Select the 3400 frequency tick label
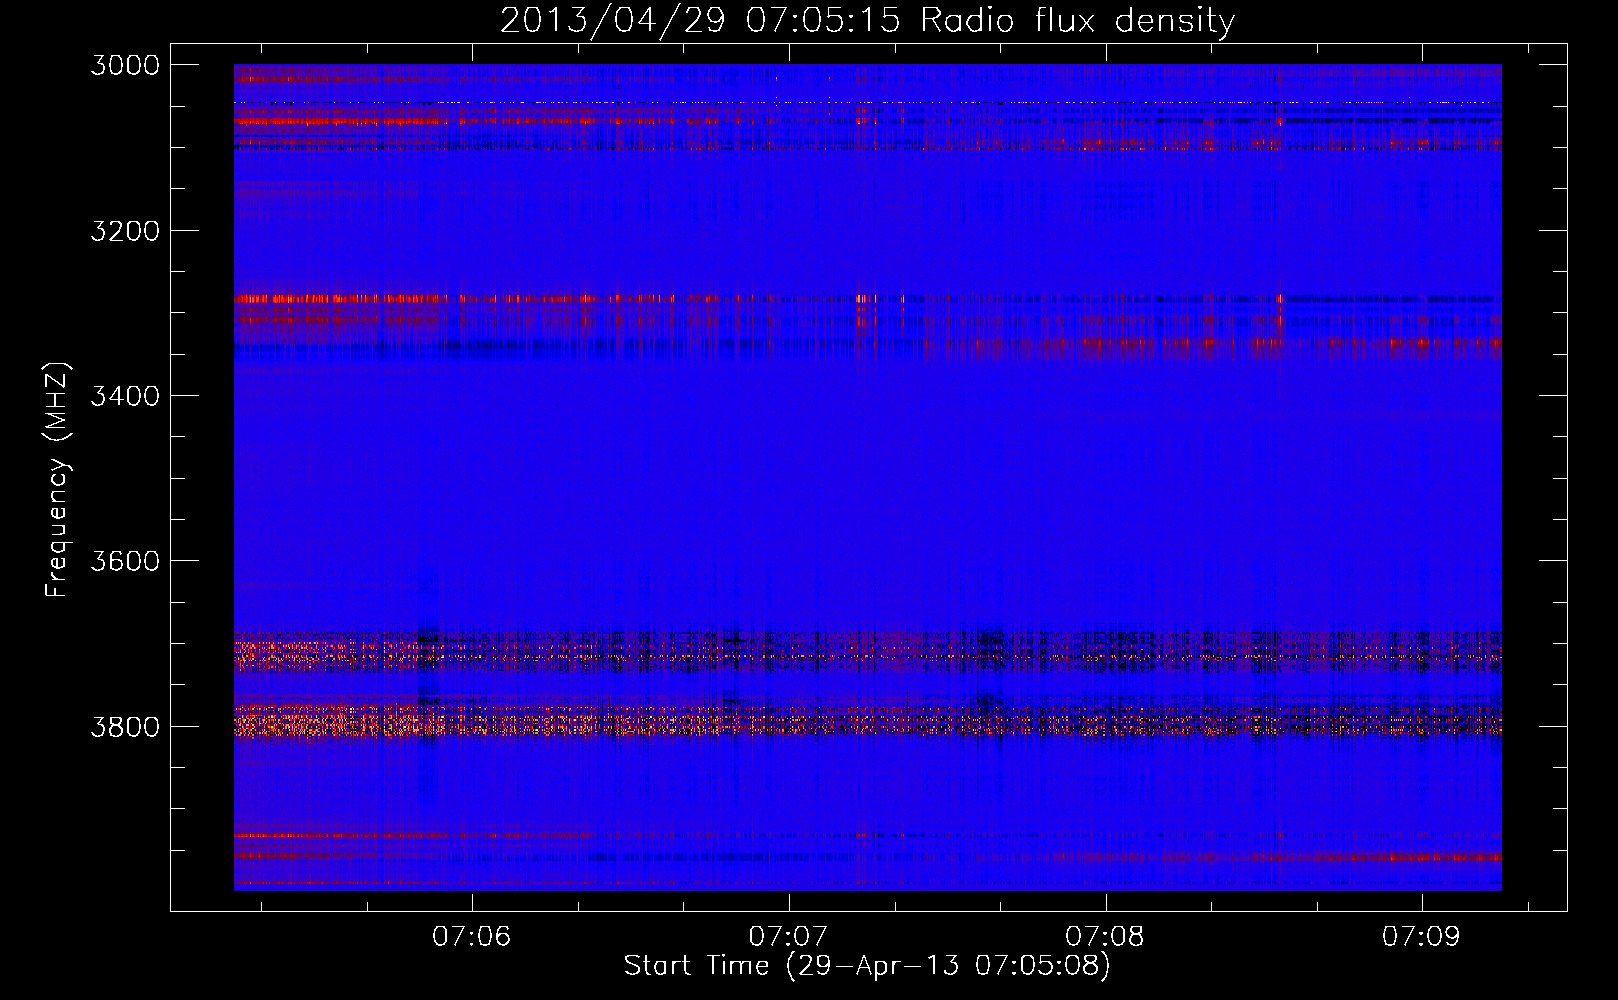 [125, 396]
